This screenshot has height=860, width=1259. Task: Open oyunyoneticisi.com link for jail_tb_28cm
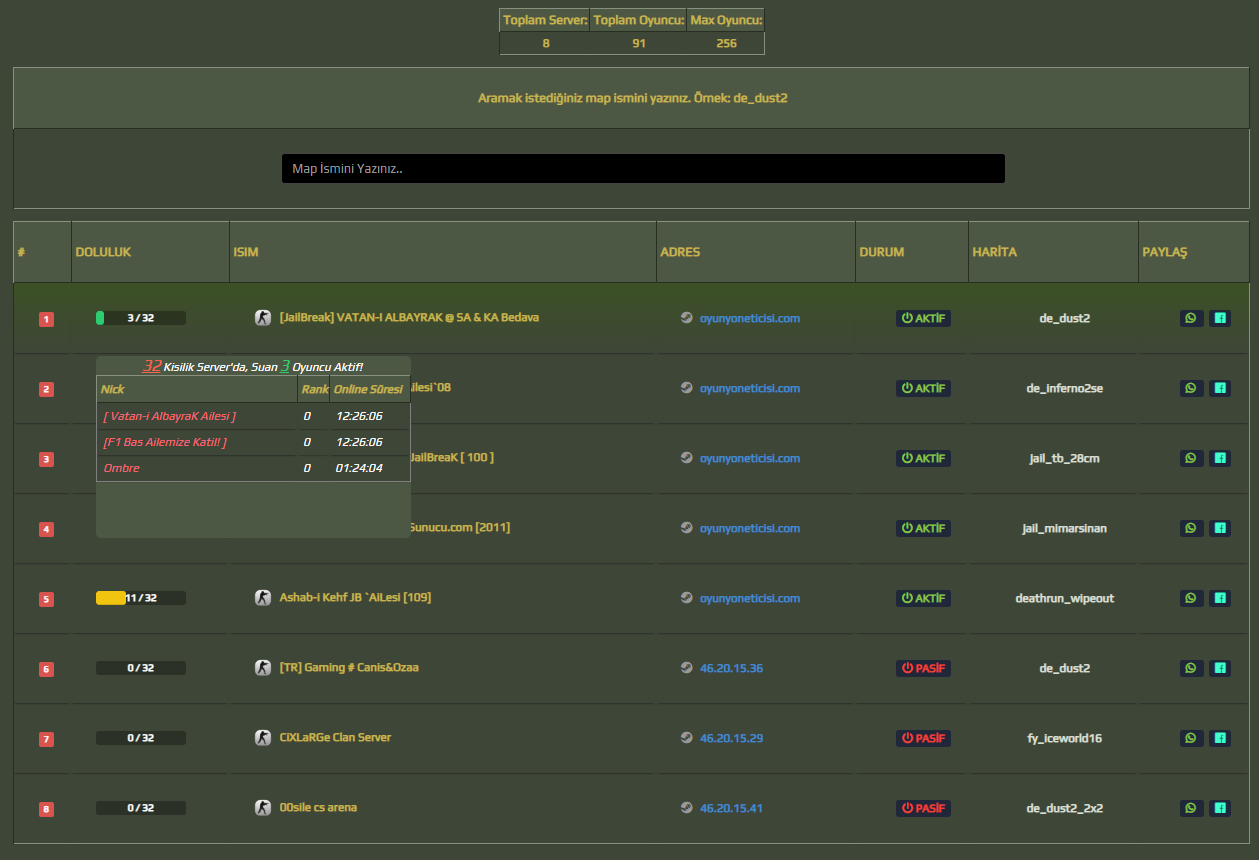coord(750,458)
